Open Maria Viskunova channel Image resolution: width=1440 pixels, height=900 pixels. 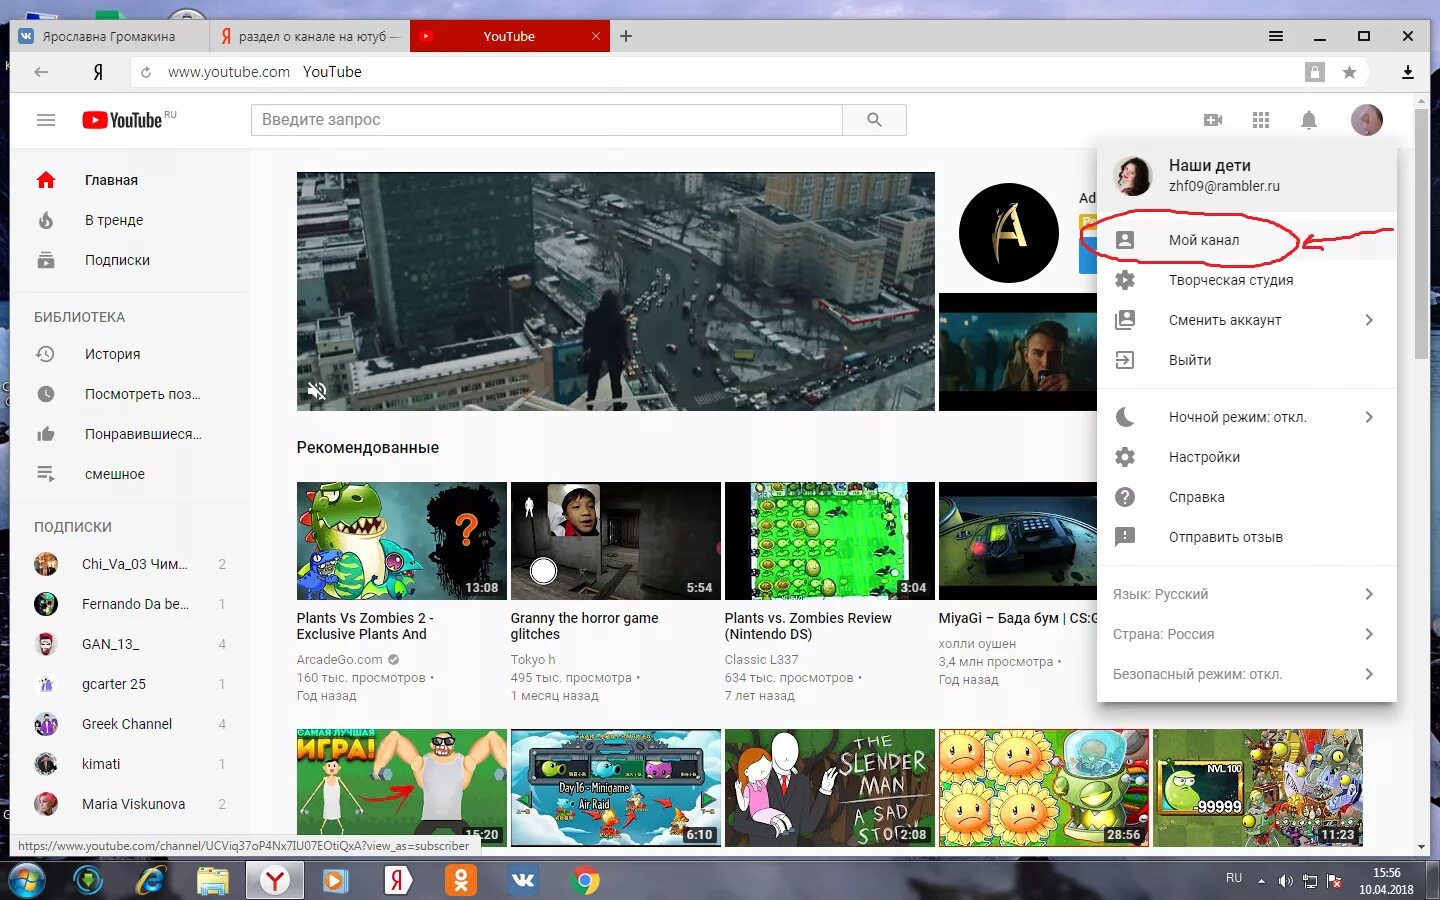130,804
